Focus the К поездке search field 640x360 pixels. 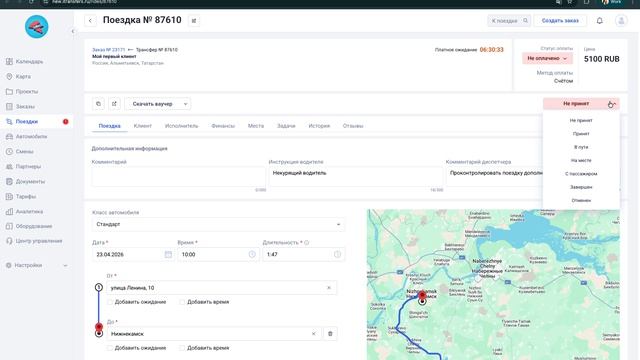[x=509, y=20]
